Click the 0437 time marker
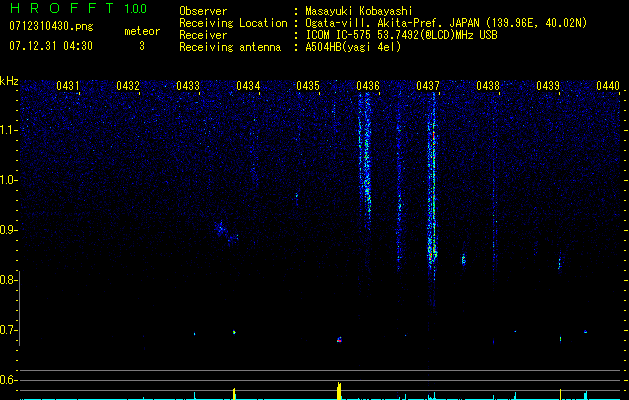629x400 pixels. 428,86
